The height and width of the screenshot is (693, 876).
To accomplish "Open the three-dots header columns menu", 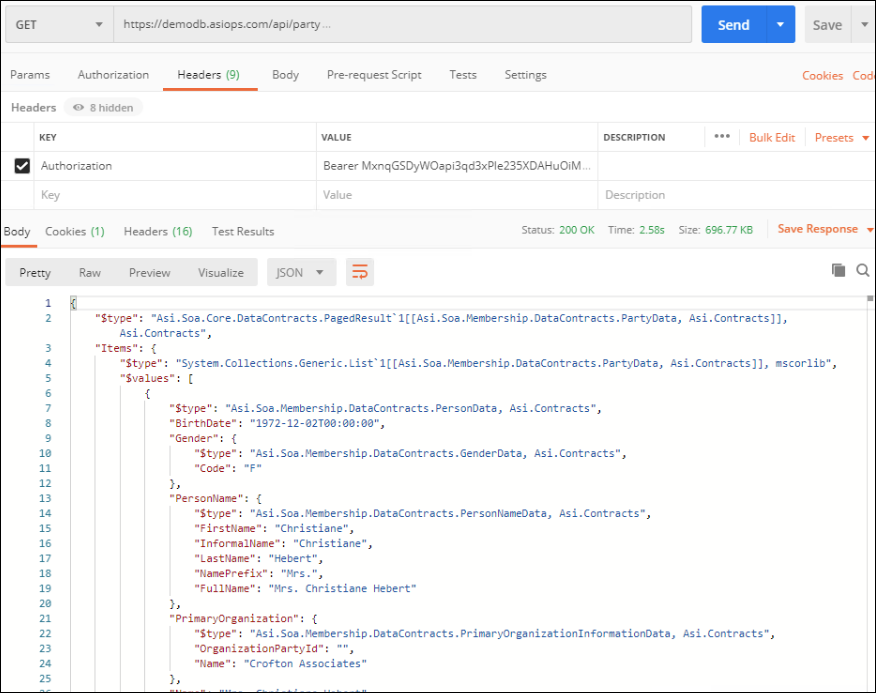I will (x=722, y=137).
